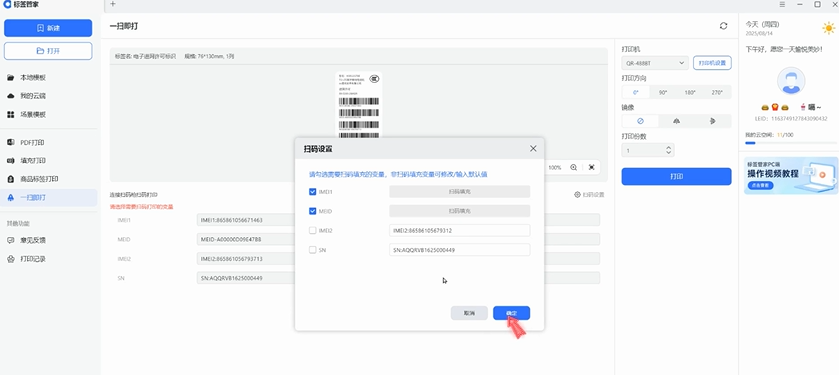
Task: Click the folder icon beside 本地模板
Action: tap(11, 78)
